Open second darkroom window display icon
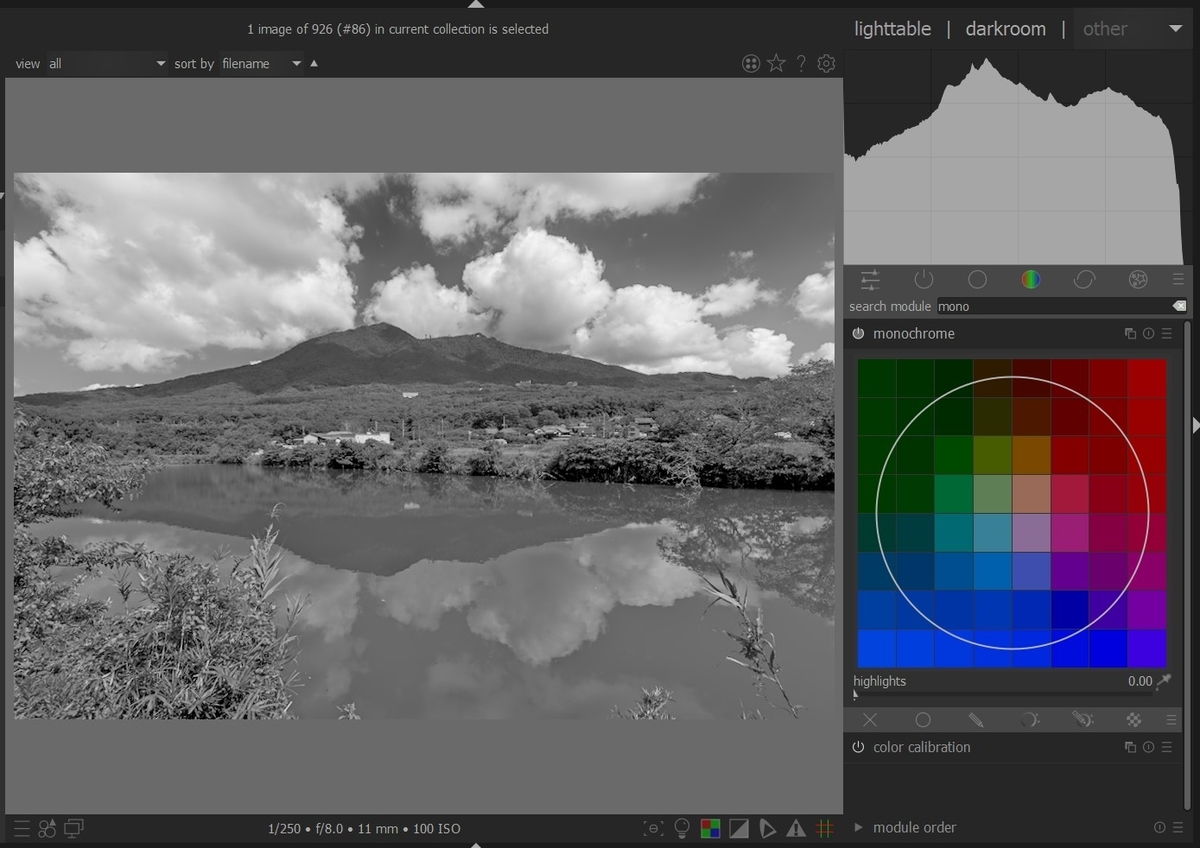Image resolution: width=1200 pixels, height=848 pixels. 74,828
